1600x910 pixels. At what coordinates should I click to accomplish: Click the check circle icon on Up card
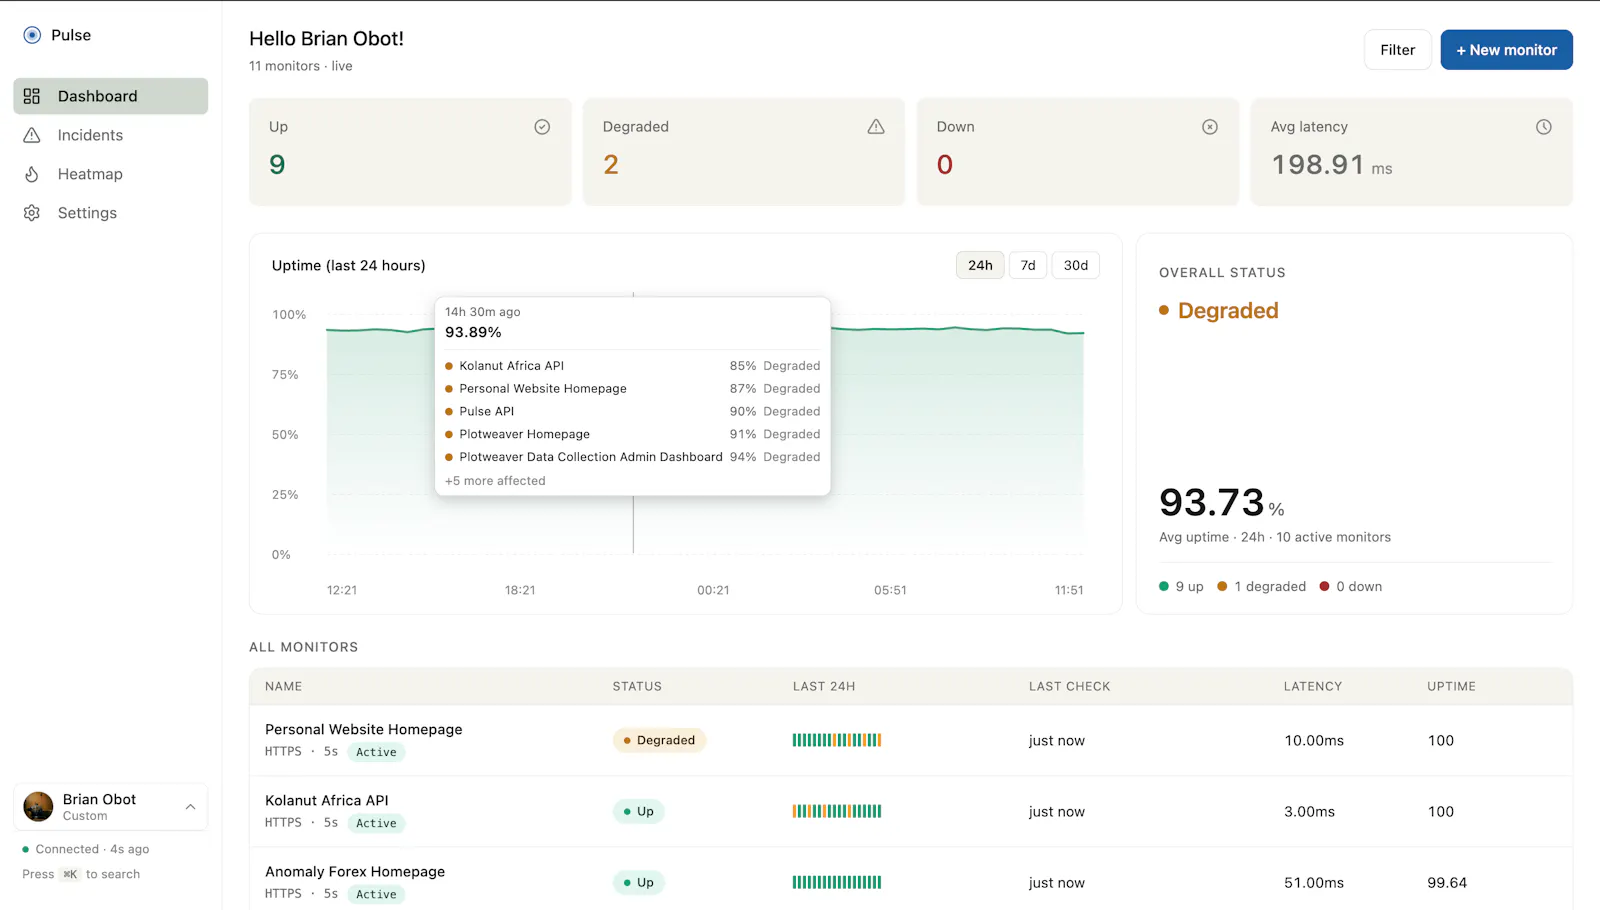click(542, 127)
